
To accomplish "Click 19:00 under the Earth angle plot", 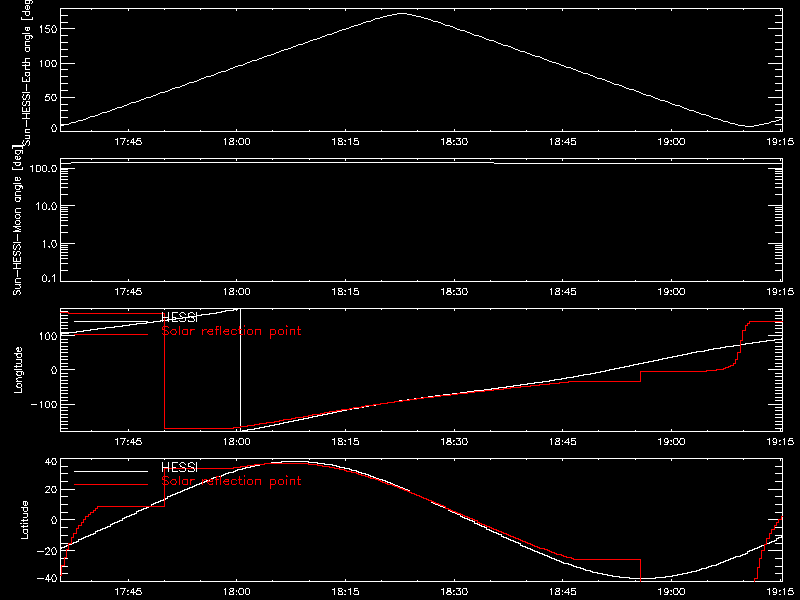I will click(x=671, y=141).
